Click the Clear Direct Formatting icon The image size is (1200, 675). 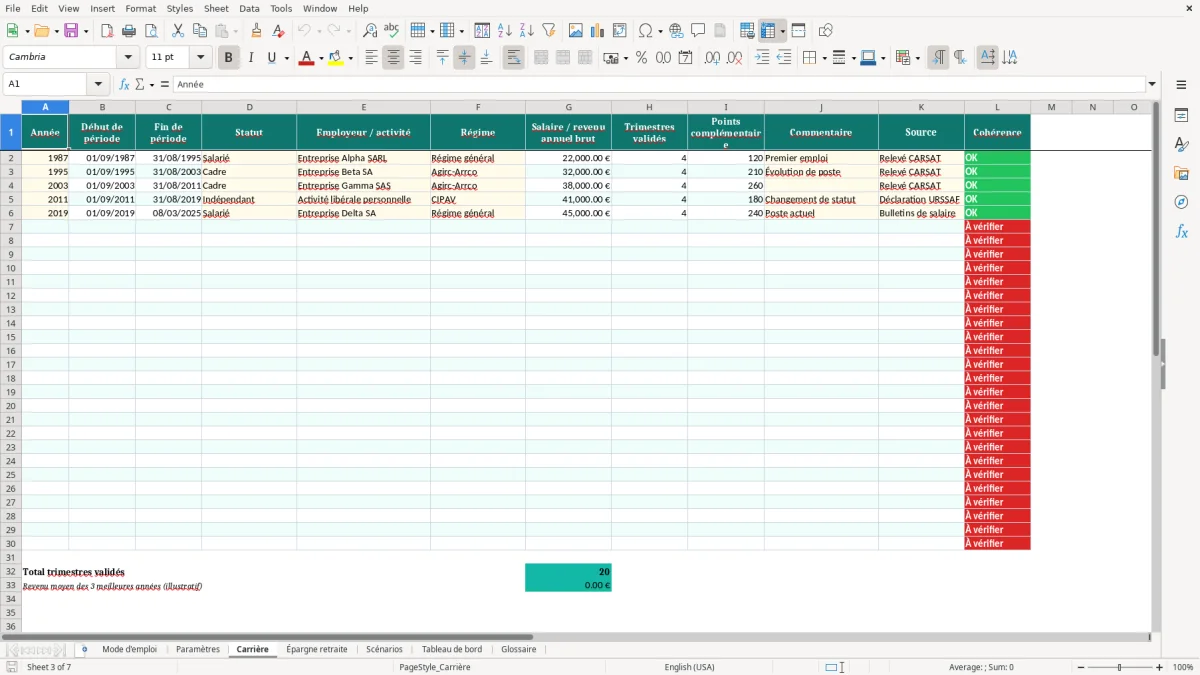tap(278, 30)
